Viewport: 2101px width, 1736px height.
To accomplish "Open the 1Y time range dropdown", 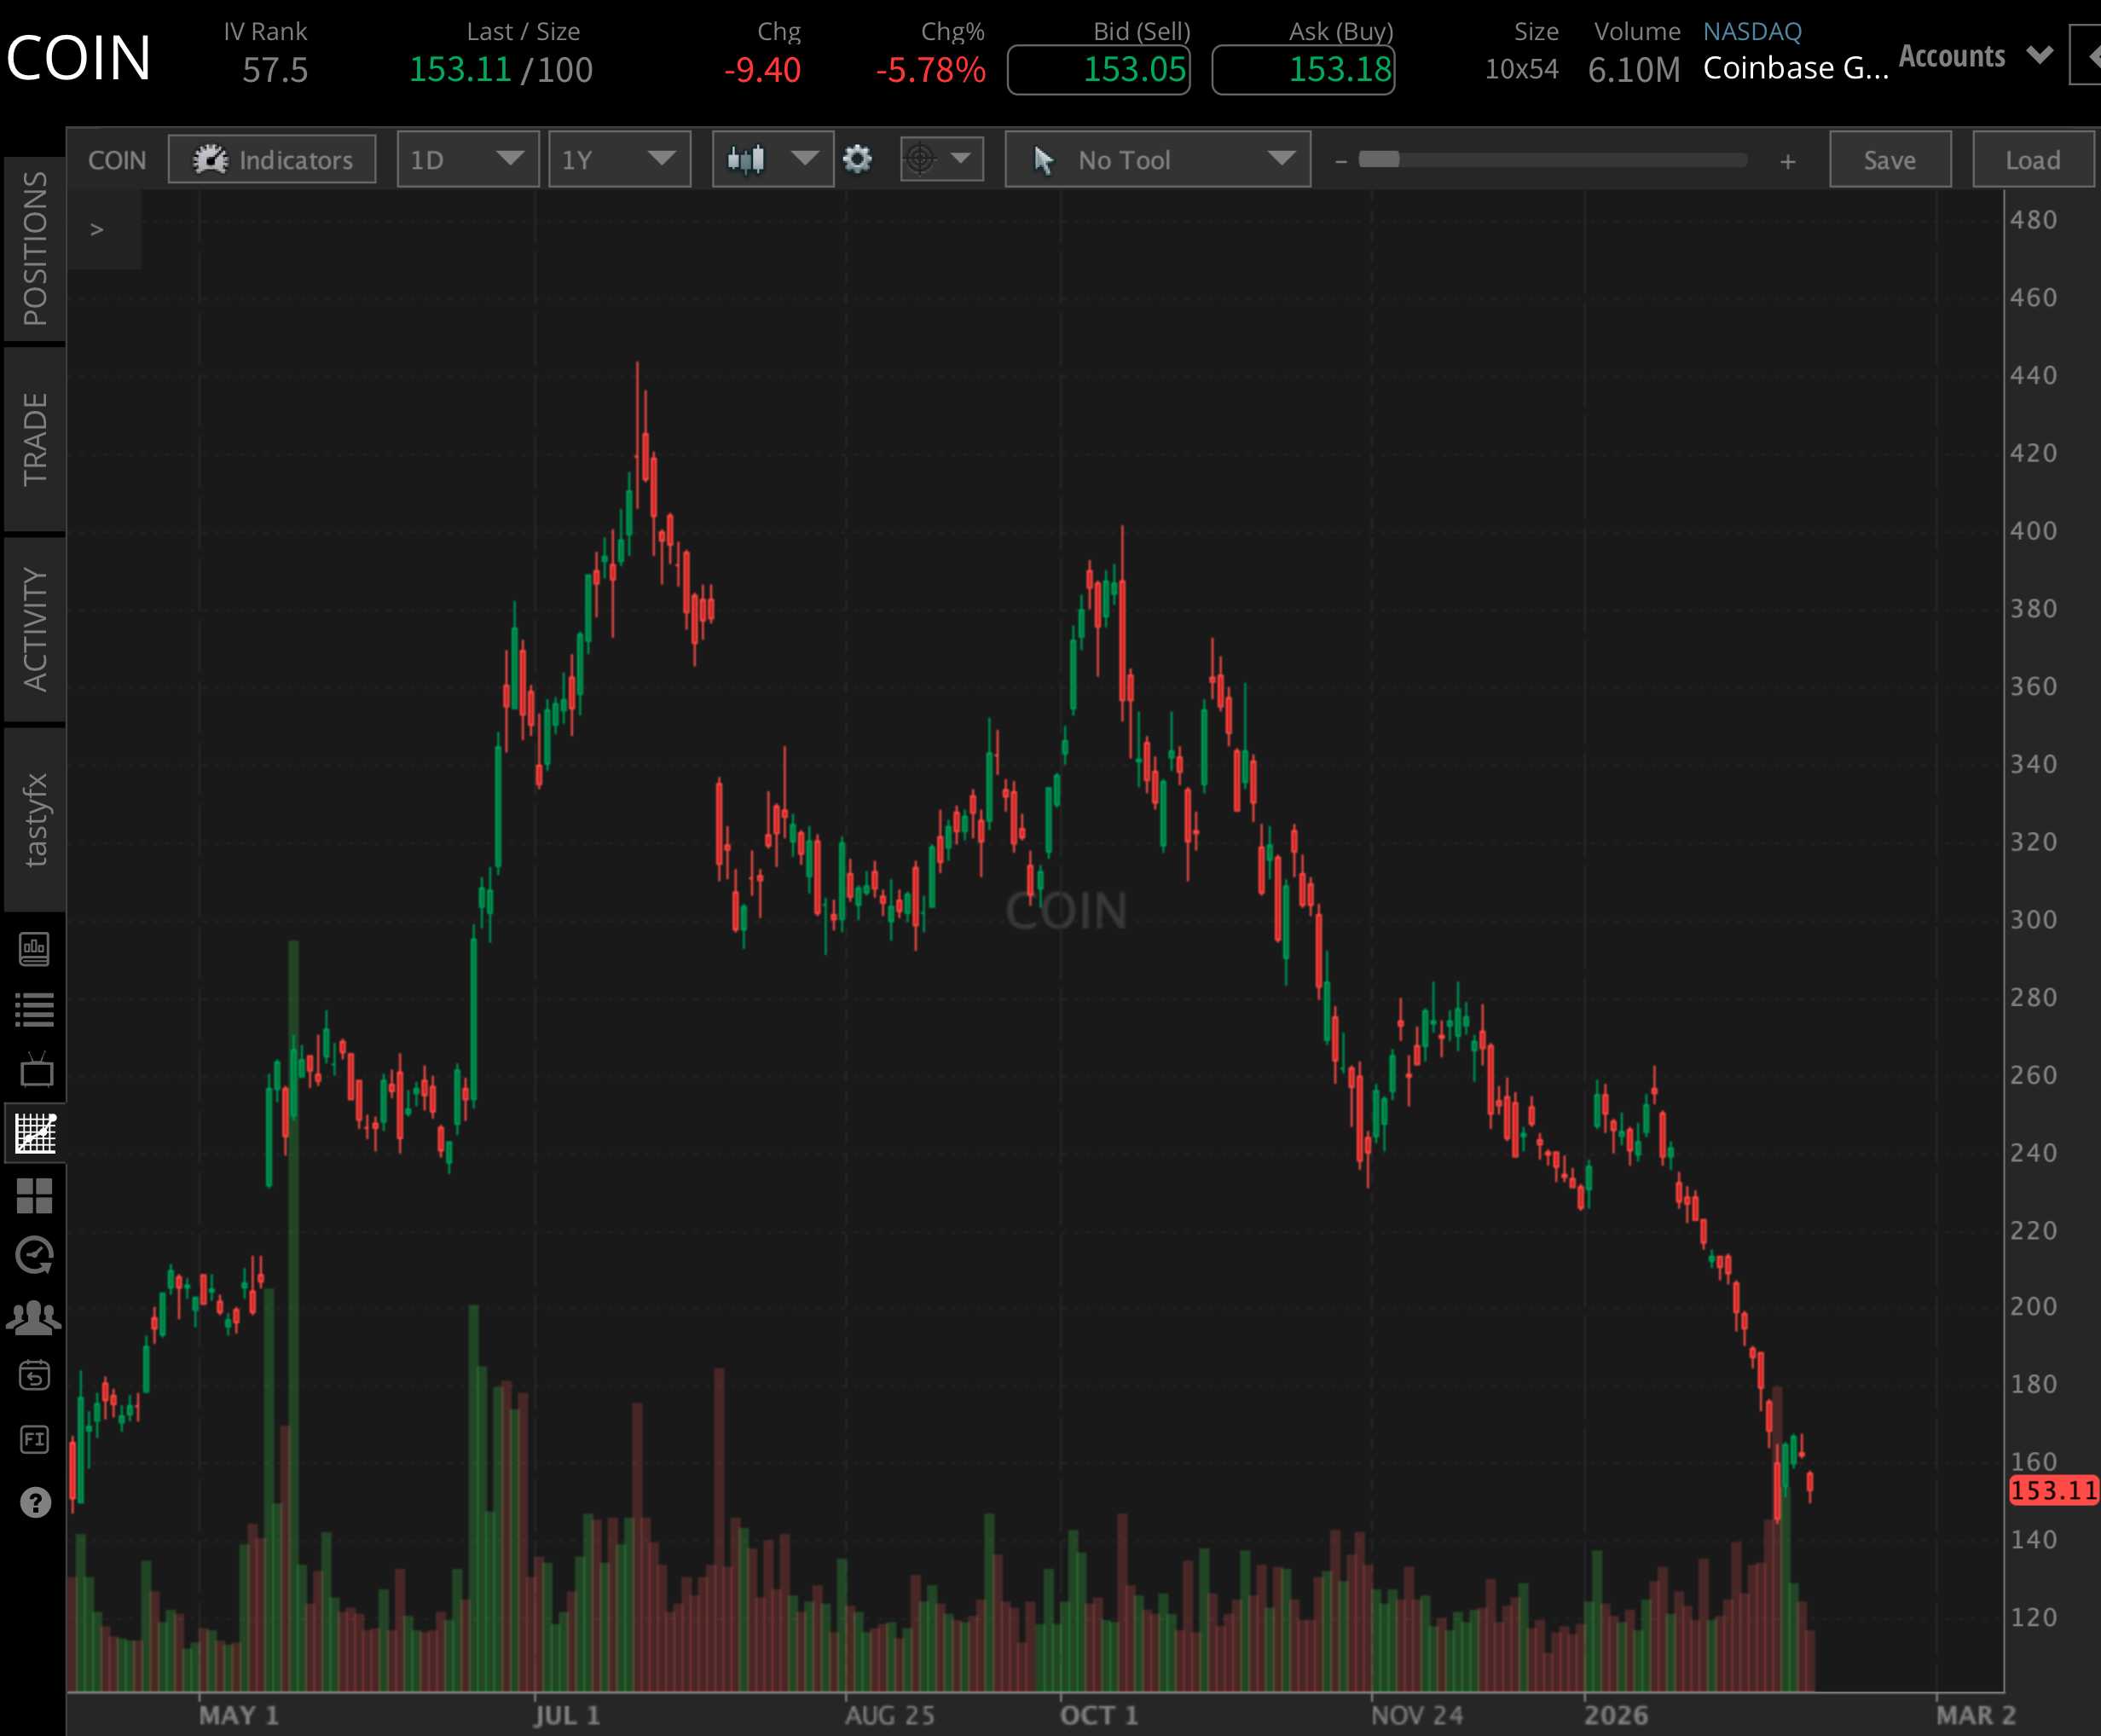I will tap(618, 160).
